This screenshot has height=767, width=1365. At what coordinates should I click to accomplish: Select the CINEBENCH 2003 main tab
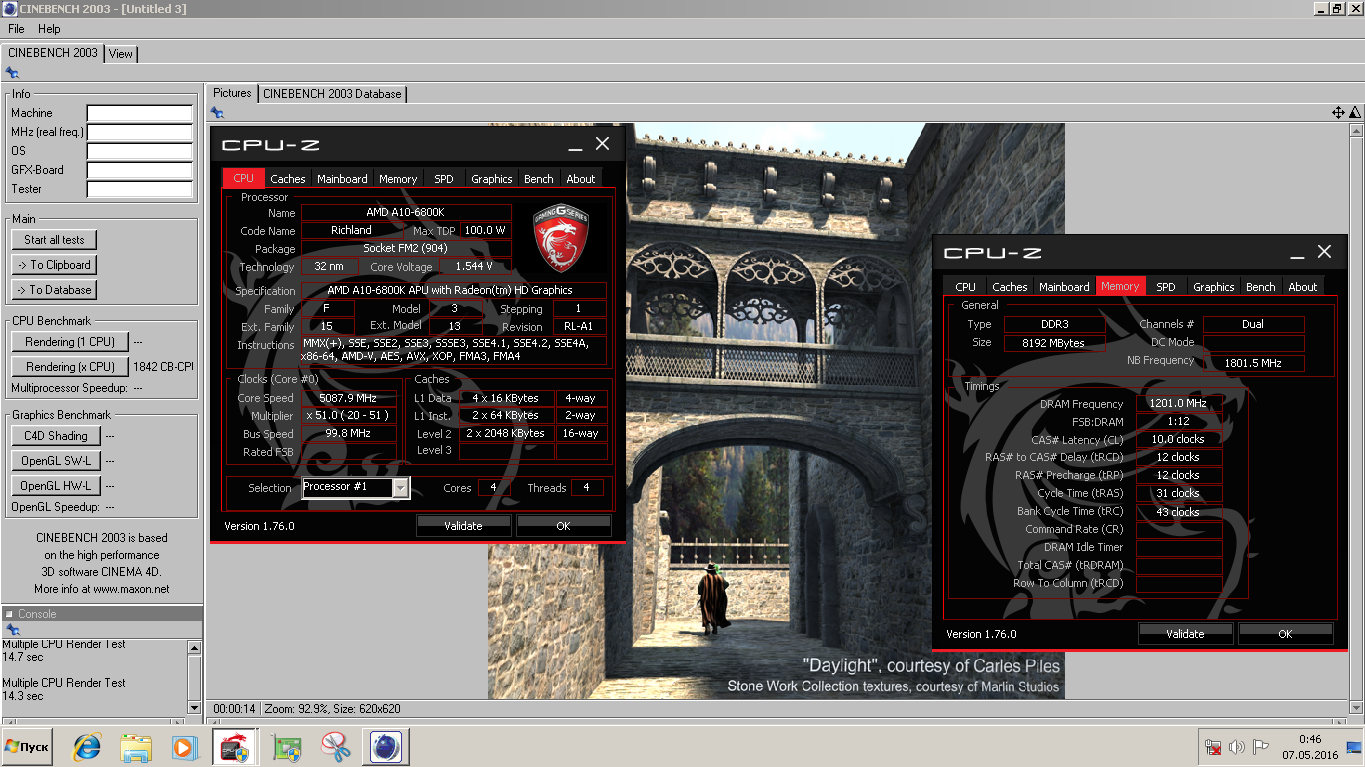click(x=53, y=53)
